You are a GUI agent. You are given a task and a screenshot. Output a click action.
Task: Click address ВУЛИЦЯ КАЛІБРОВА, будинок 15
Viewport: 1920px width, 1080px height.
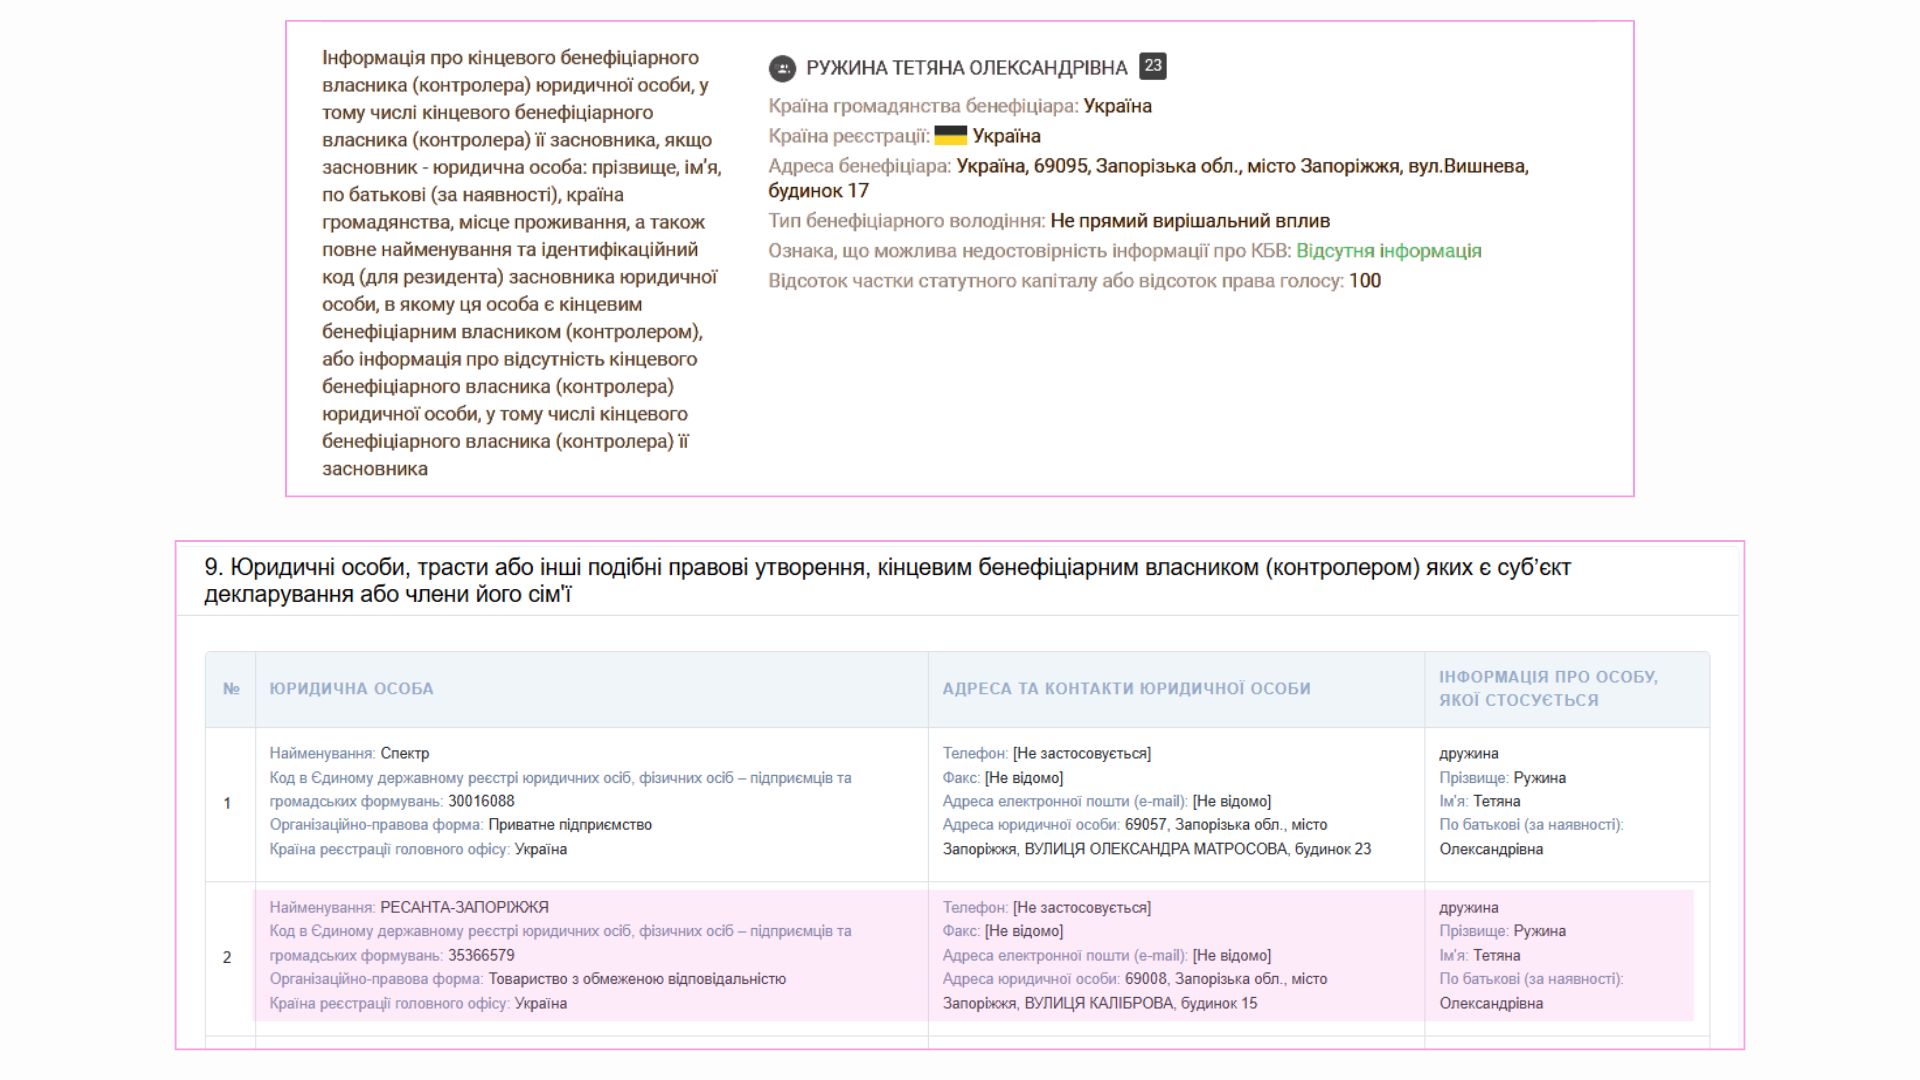click(x=1140, y=1003)
